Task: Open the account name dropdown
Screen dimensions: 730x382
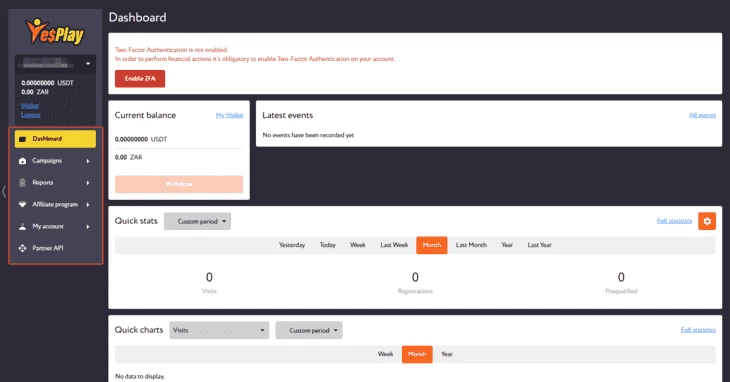Action: pyautogui.click(x=55, y=64)
